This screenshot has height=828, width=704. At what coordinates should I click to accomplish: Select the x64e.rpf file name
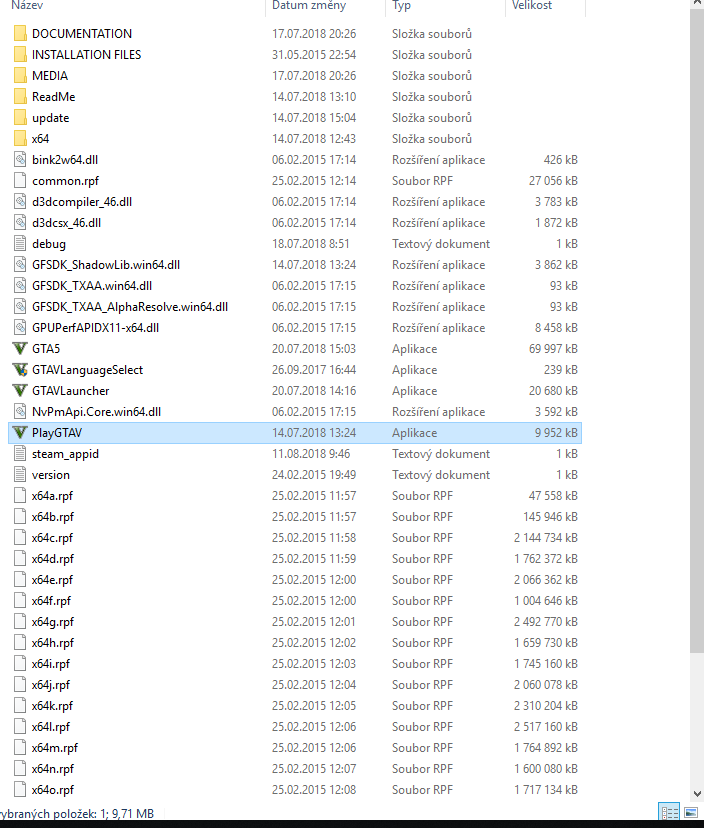coord(52,580)
